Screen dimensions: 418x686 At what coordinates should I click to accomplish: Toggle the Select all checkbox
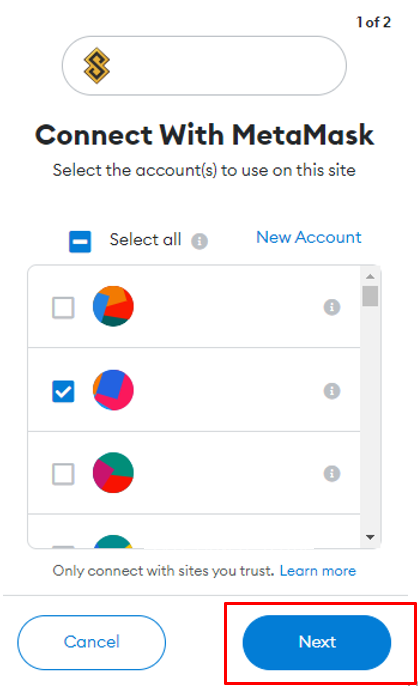tap(80, 242)
